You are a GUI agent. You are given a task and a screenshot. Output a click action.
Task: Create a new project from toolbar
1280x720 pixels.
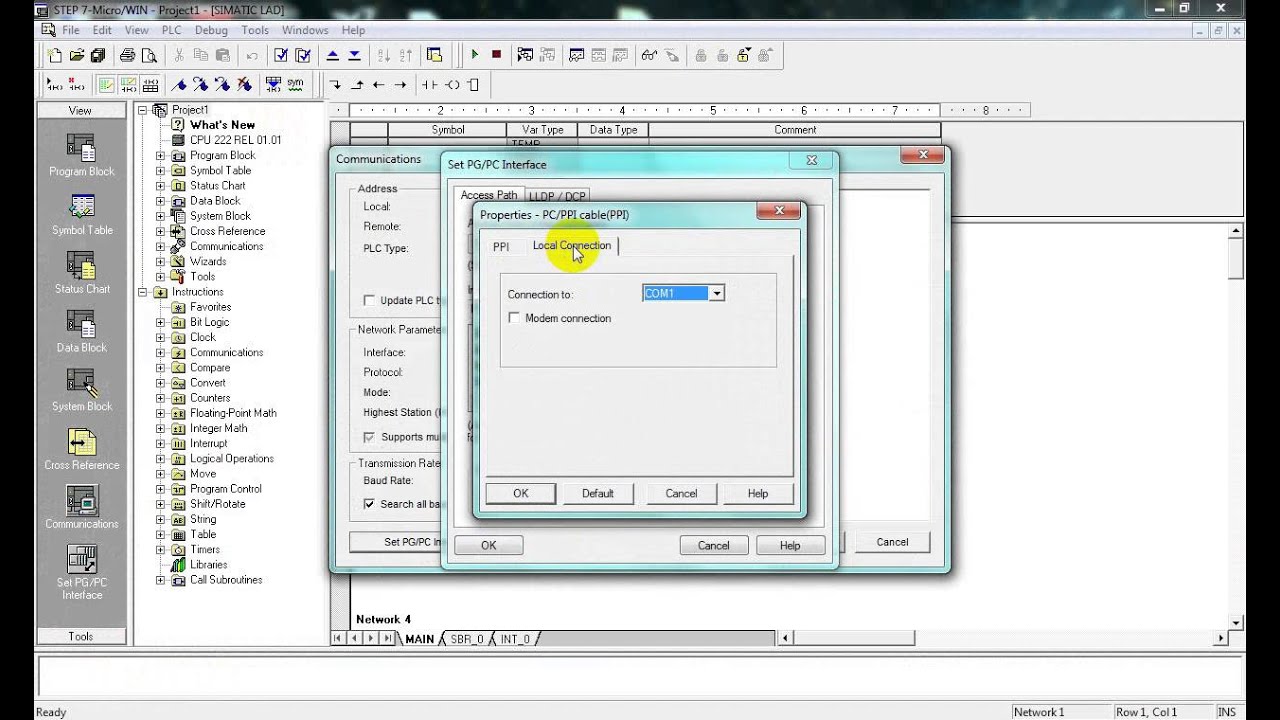pyautogui.click(x=55, y=55)
